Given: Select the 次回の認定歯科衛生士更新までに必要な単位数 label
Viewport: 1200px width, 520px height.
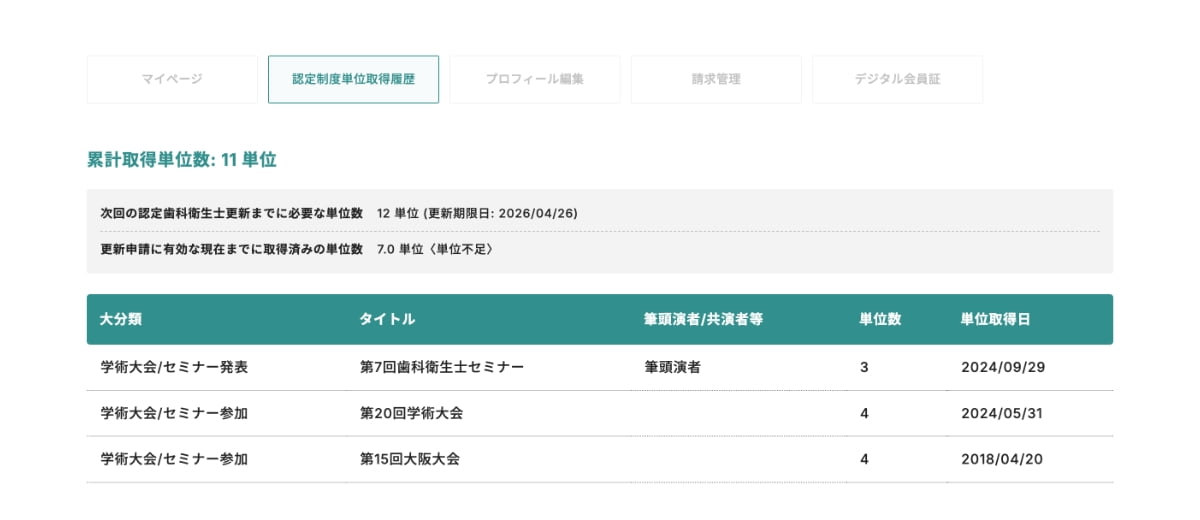Looking at the screenshot, I should pos(231,213).
